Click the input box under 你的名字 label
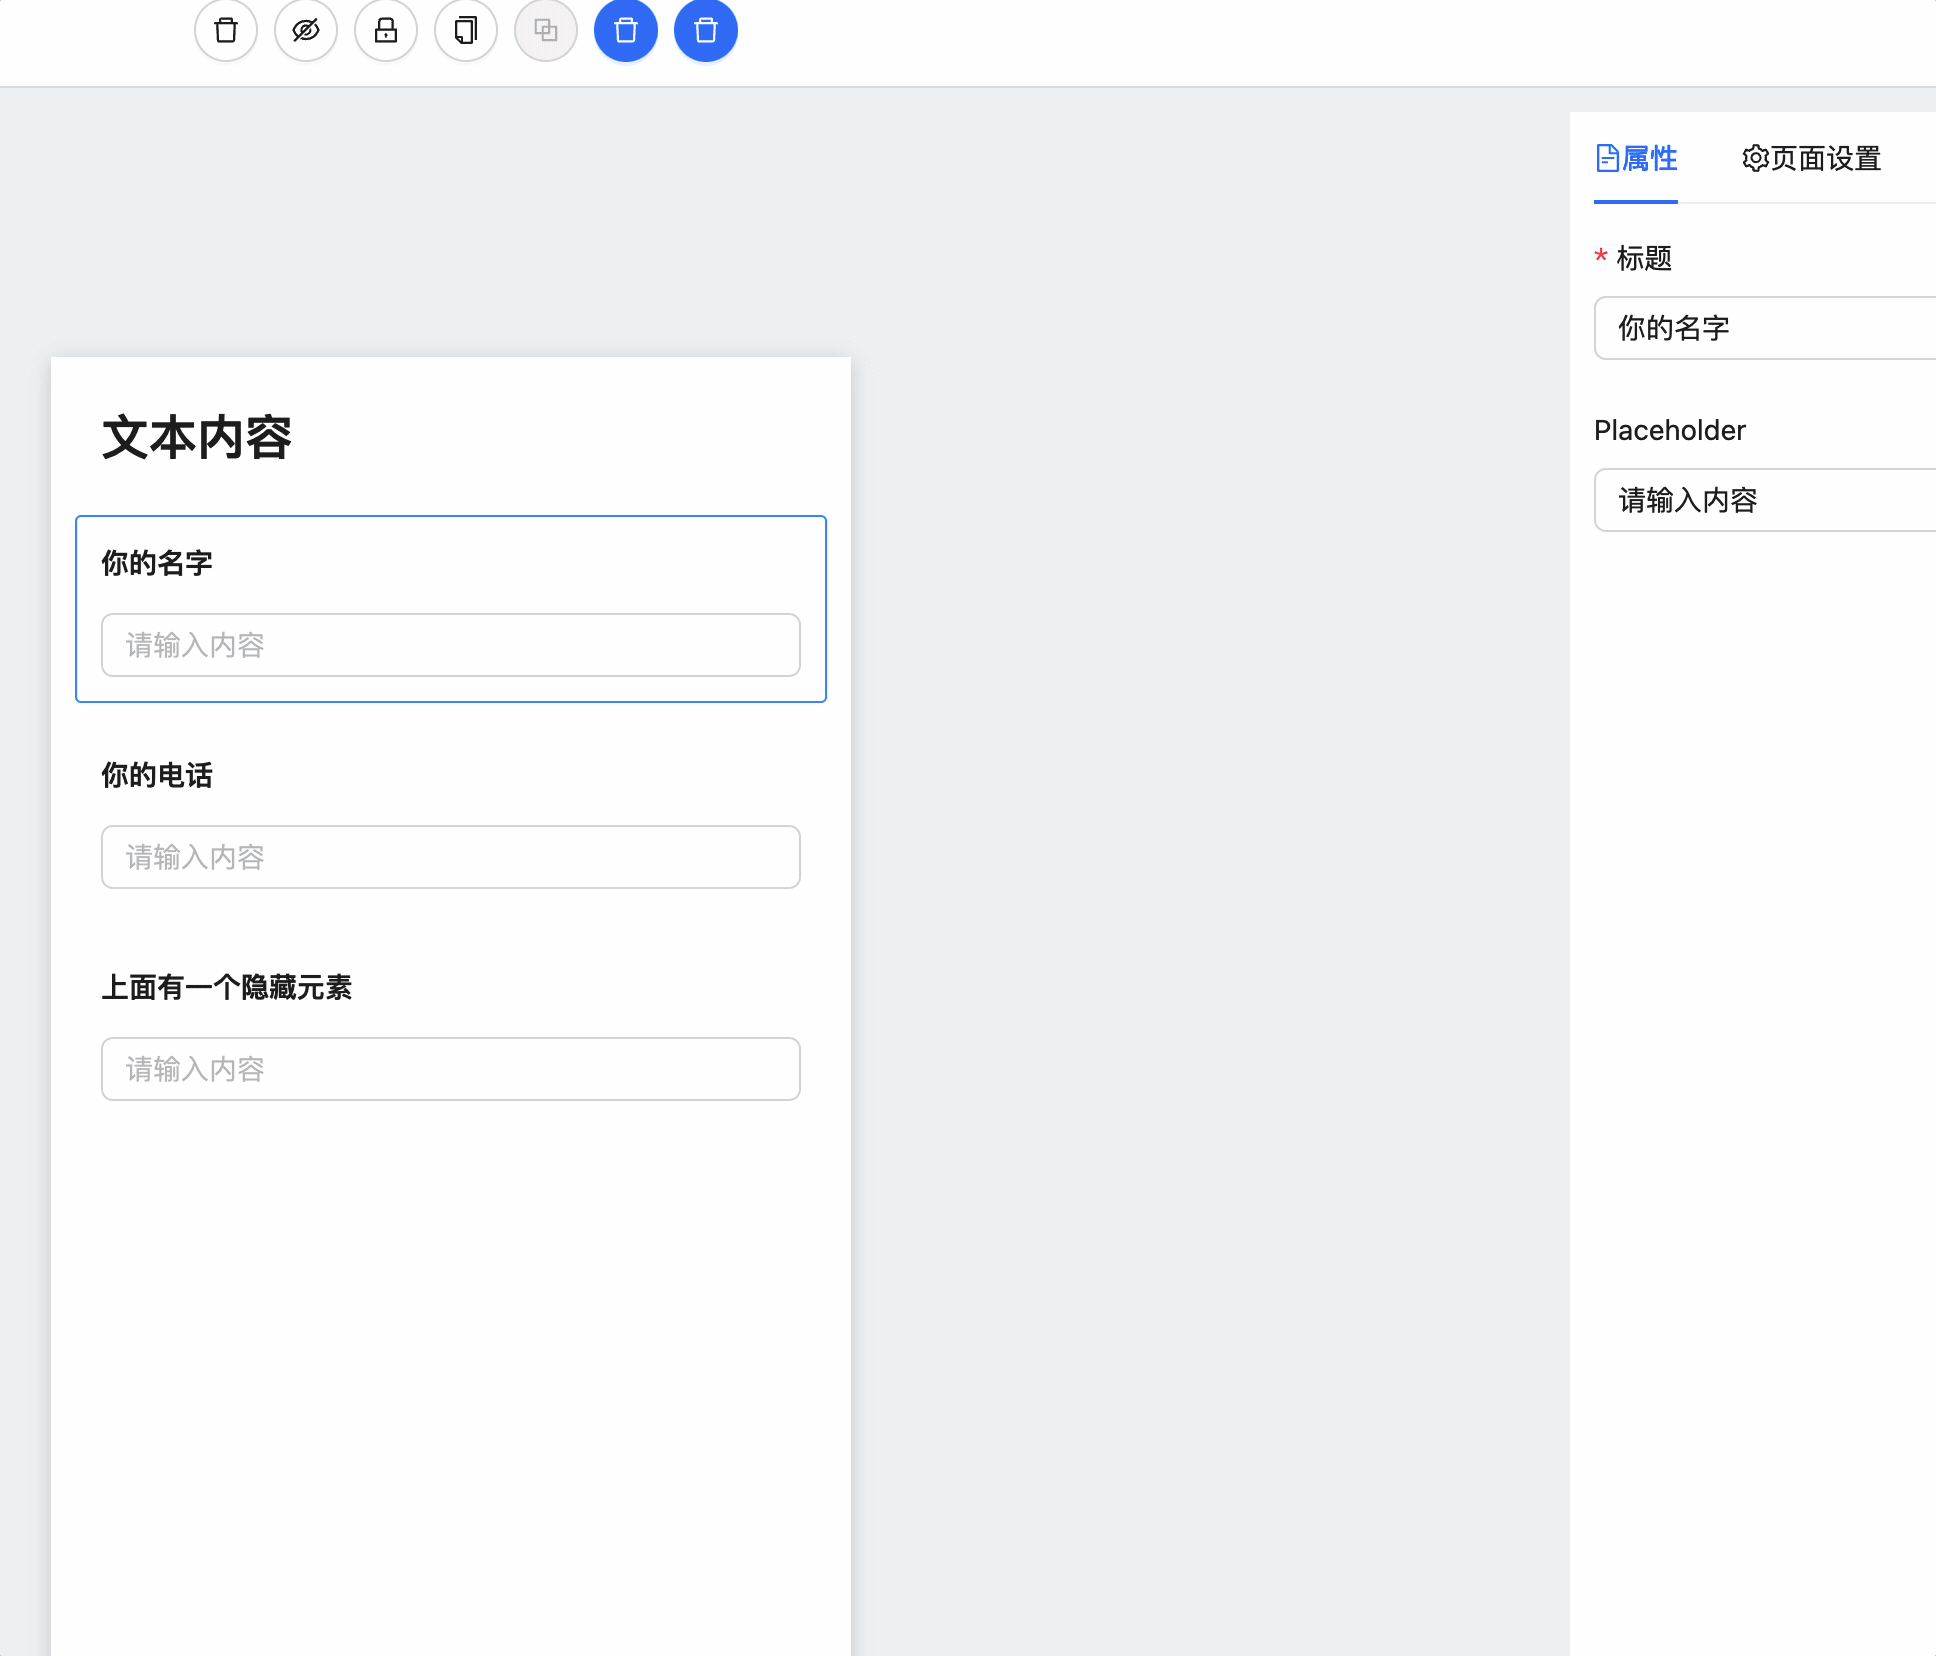This screenshot has width=1936, height=1656. coord(450,645)
